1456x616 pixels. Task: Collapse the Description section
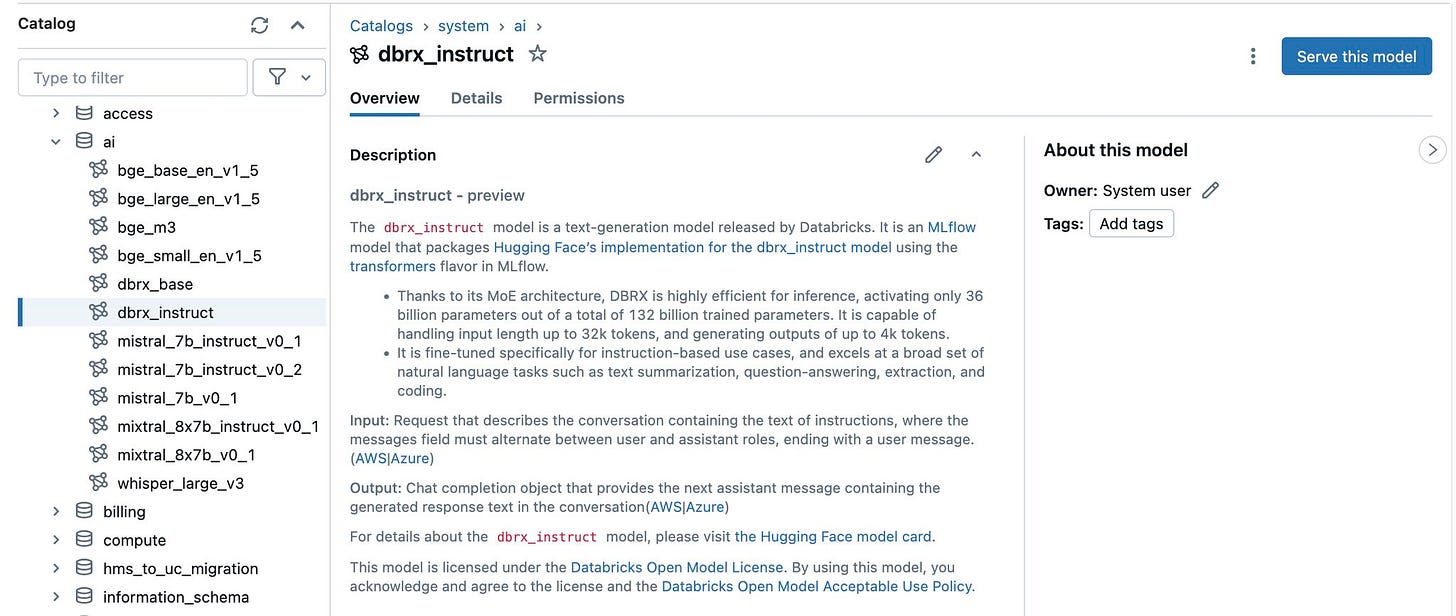tap(977, 155)
